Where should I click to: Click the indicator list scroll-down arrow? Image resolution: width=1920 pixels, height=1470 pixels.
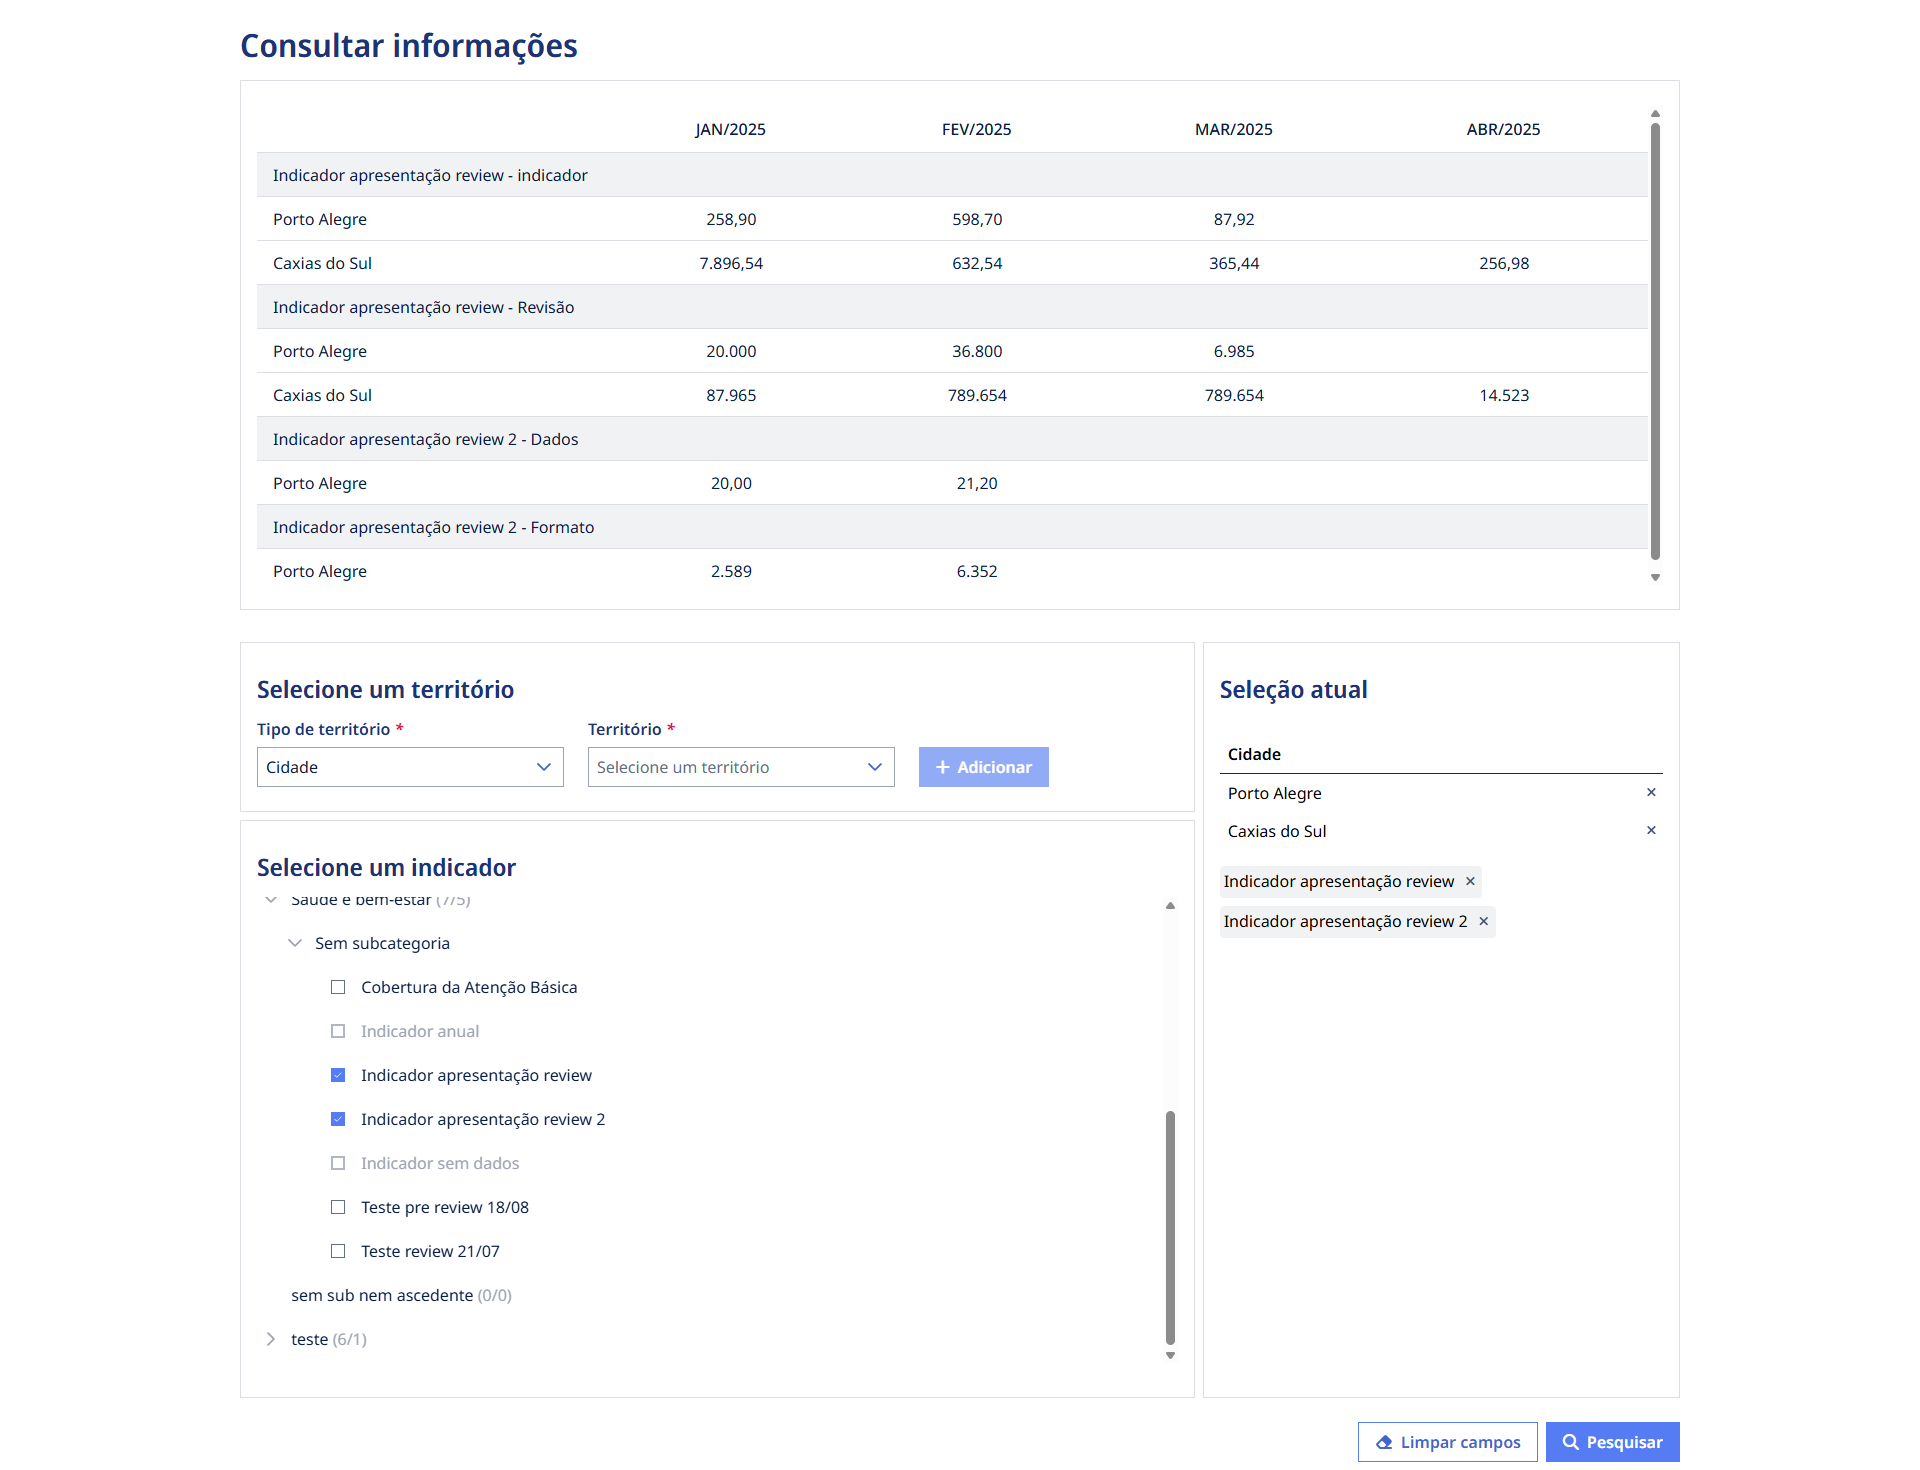point(1170,1356)
